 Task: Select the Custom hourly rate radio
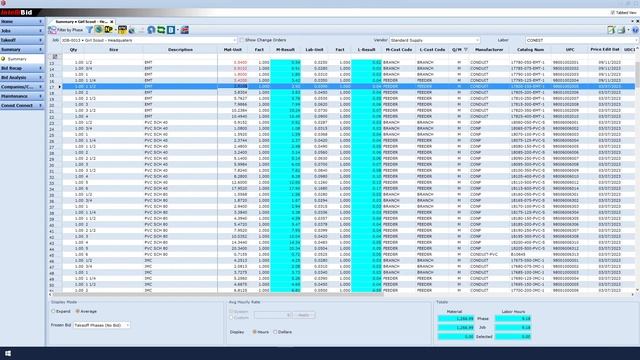pyautogui.click(x=231, y=317)
